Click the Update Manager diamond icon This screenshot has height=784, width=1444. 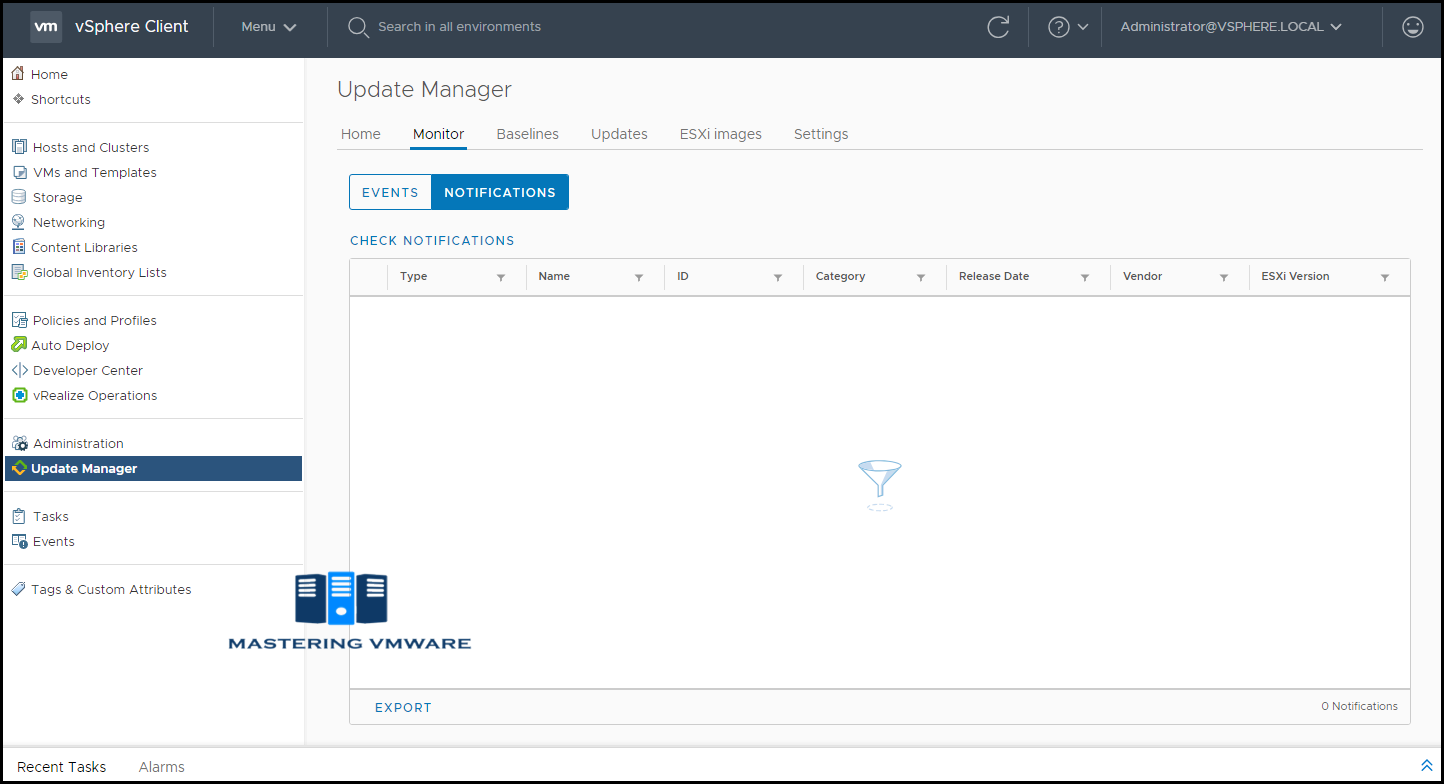coord(19,468)
